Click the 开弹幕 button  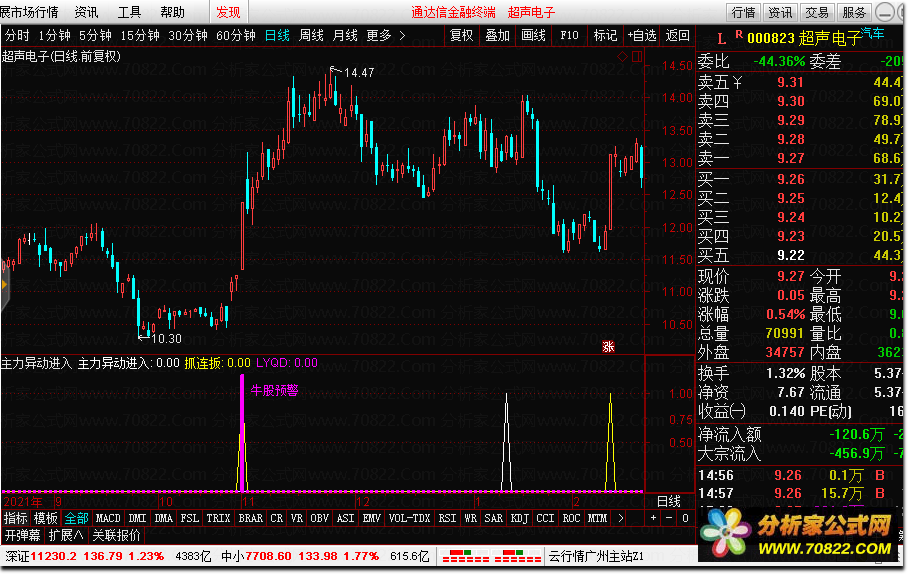point(23,535)
